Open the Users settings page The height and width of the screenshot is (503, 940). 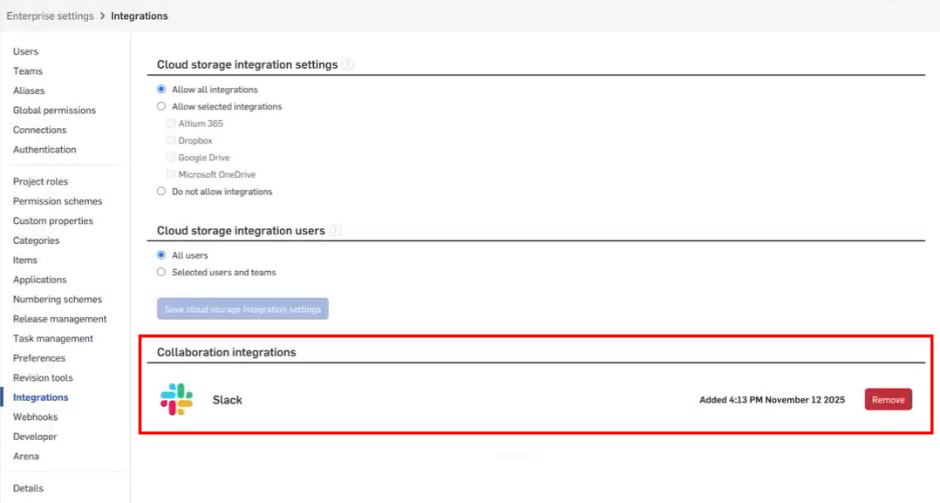point(26,52)
